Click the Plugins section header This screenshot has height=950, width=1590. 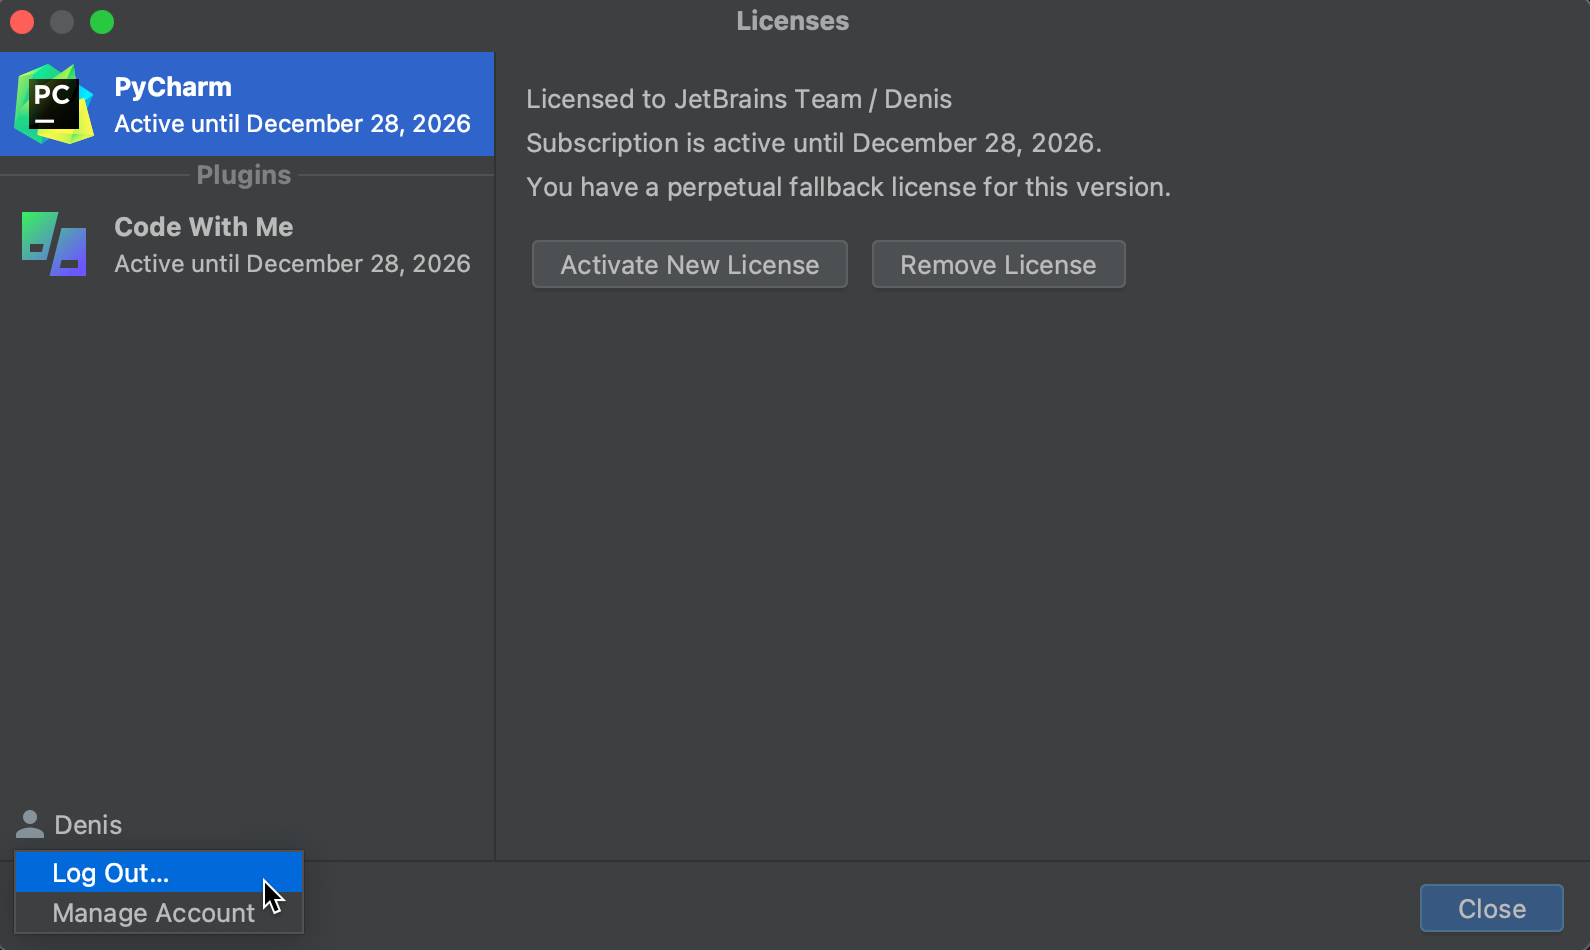(243, 174)
